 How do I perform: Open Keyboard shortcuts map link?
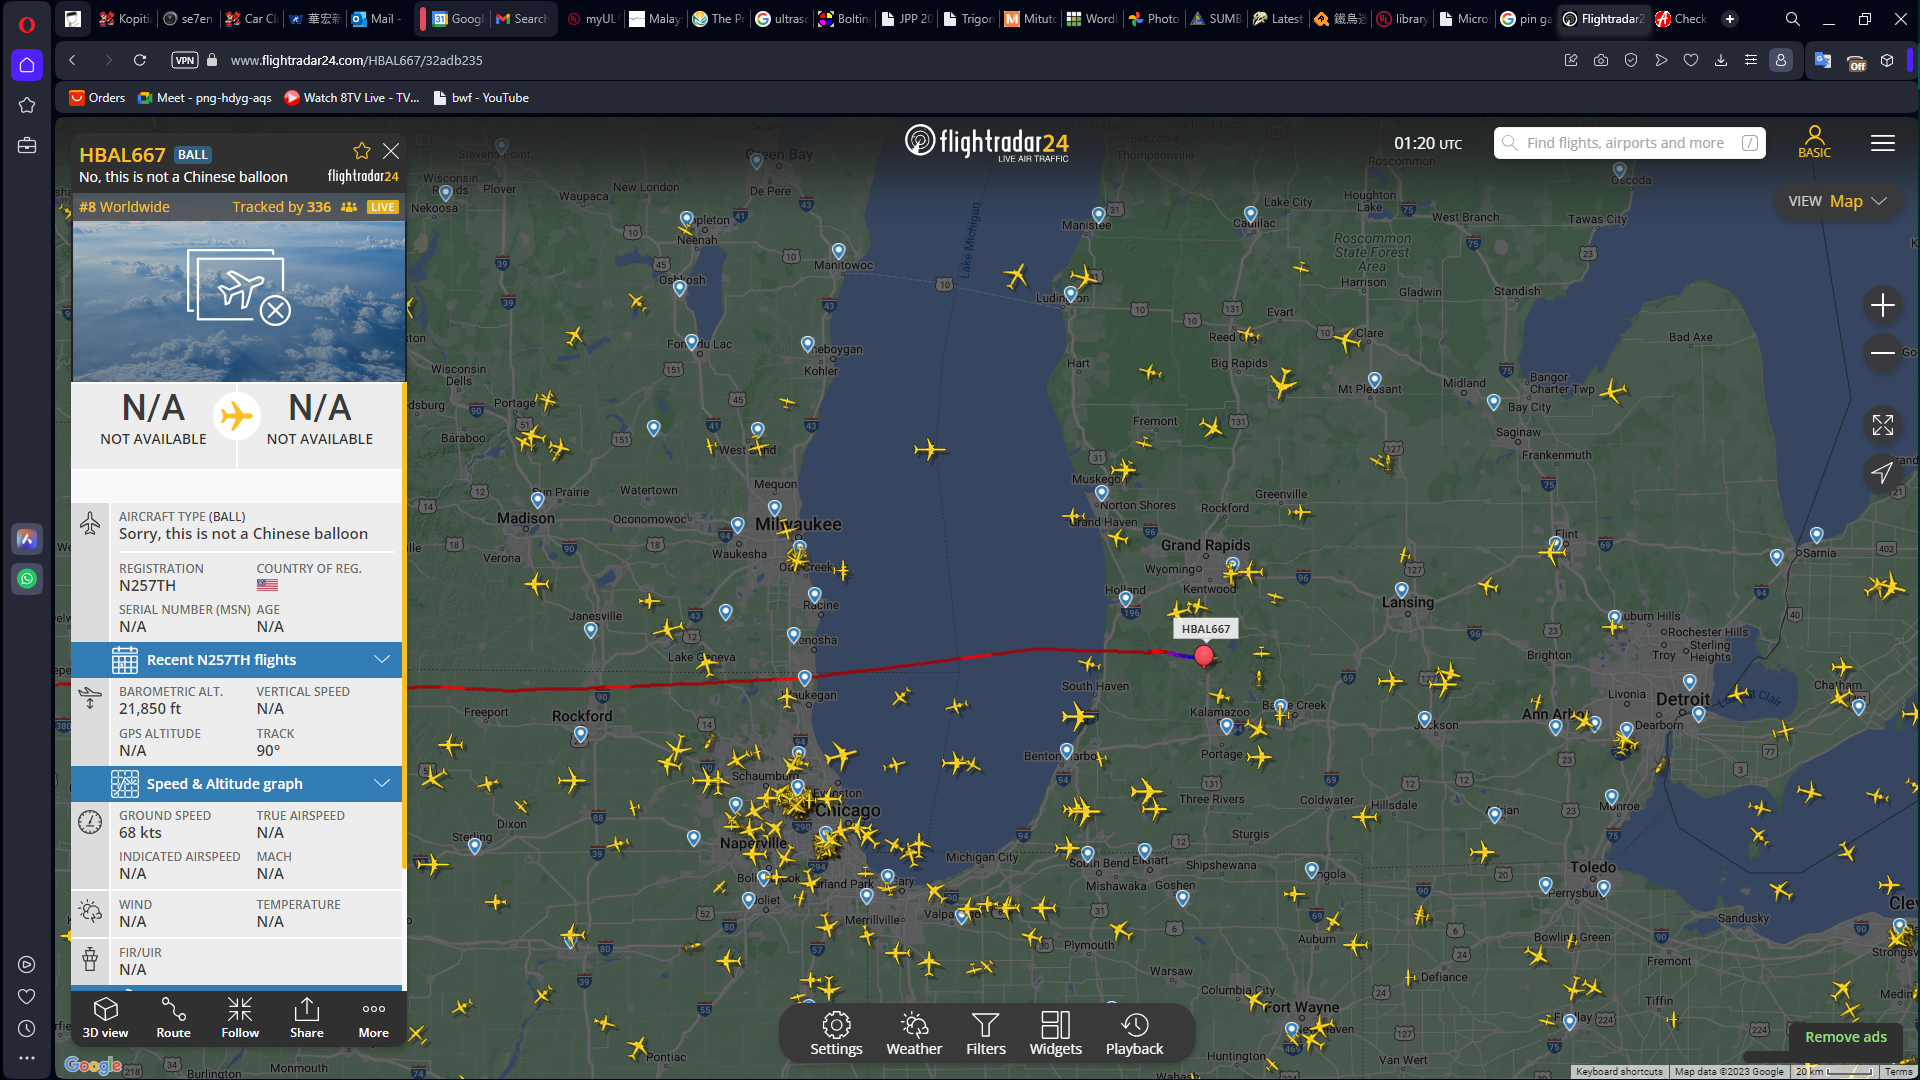coord(1619,1072)
